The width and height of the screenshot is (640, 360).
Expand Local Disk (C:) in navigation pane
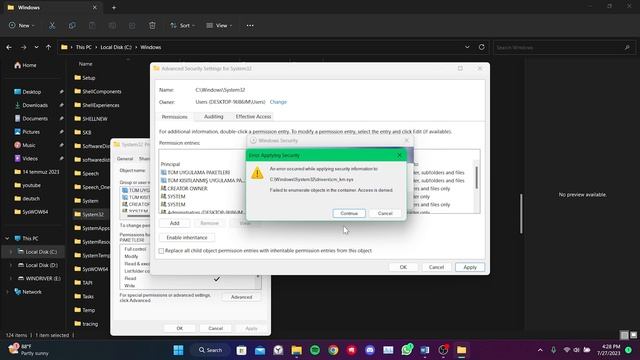(x=11, y=252)
